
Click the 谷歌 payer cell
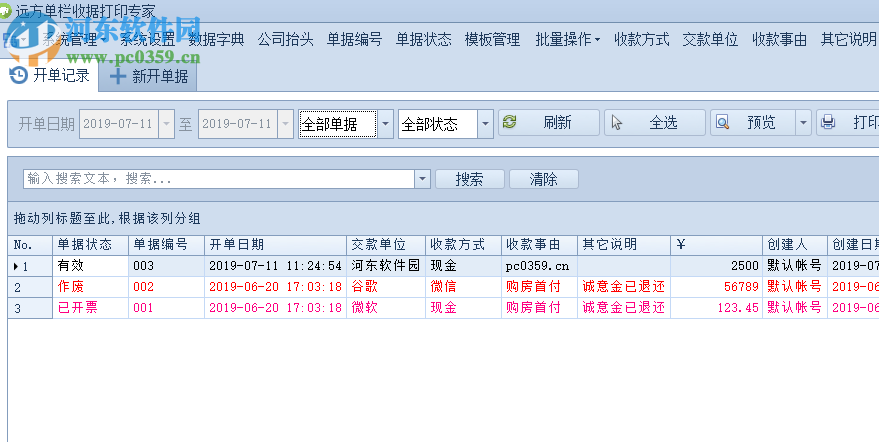(x=386, y=287)
